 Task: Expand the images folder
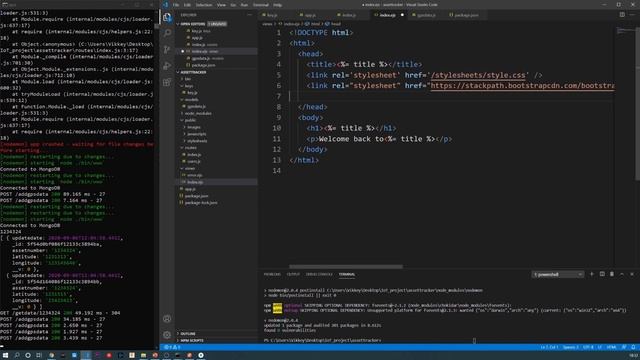click(x=193, y=127)
